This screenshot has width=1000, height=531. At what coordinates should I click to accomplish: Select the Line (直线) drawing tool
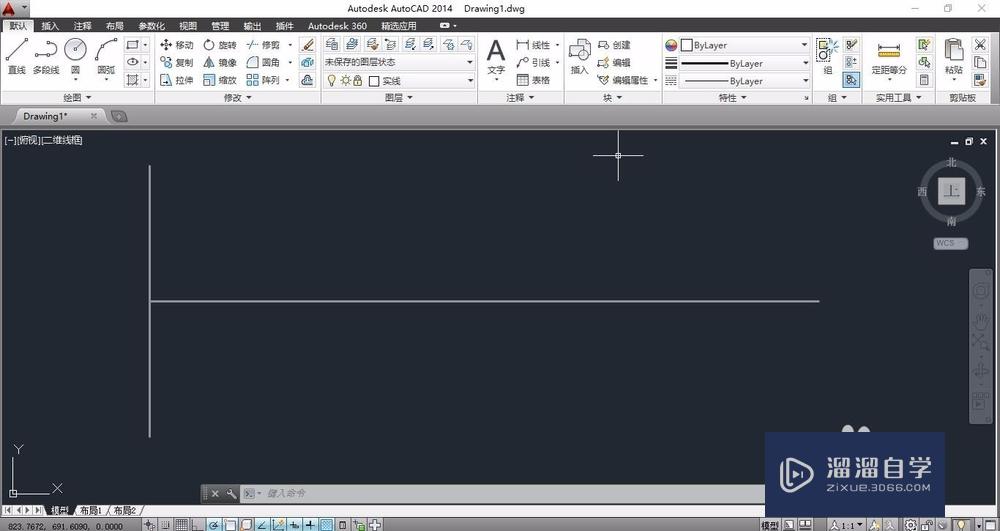click(17, 56)
